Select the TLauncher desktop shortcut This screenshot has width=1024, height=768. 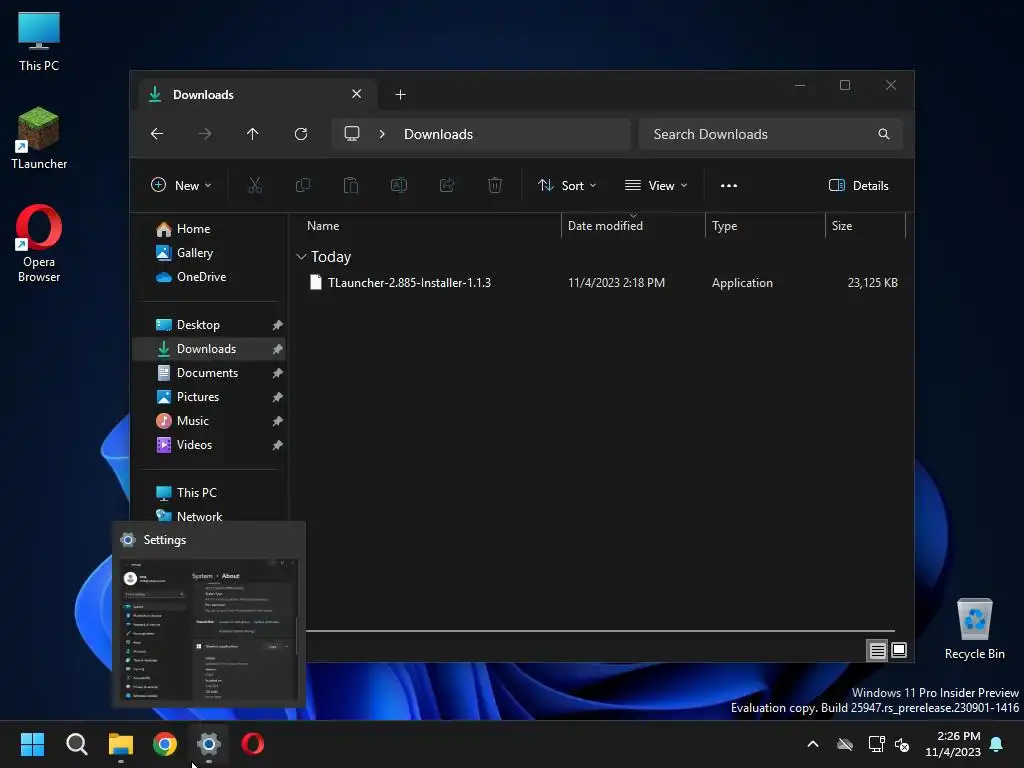(x=39, y=138)
